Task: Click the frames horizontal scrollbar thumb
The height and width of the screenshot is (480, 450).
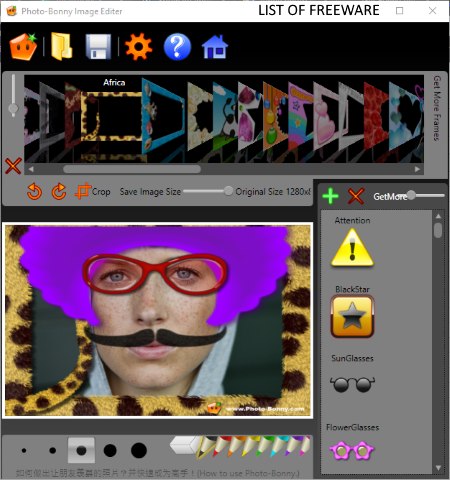Action: pos(132,169)
